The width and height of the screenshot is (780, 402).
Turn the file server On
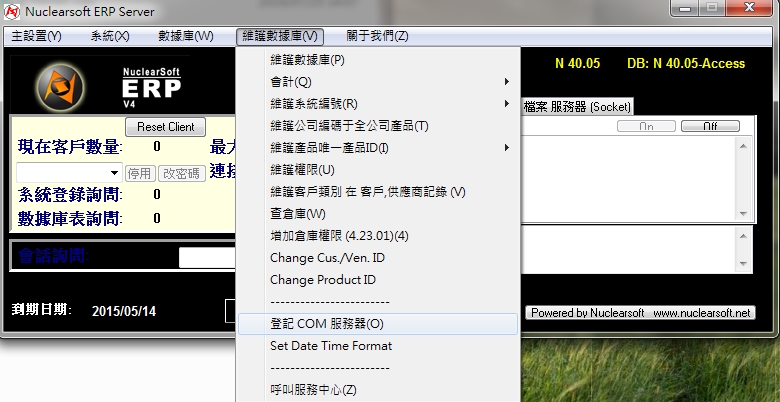(x=646, y=126)
